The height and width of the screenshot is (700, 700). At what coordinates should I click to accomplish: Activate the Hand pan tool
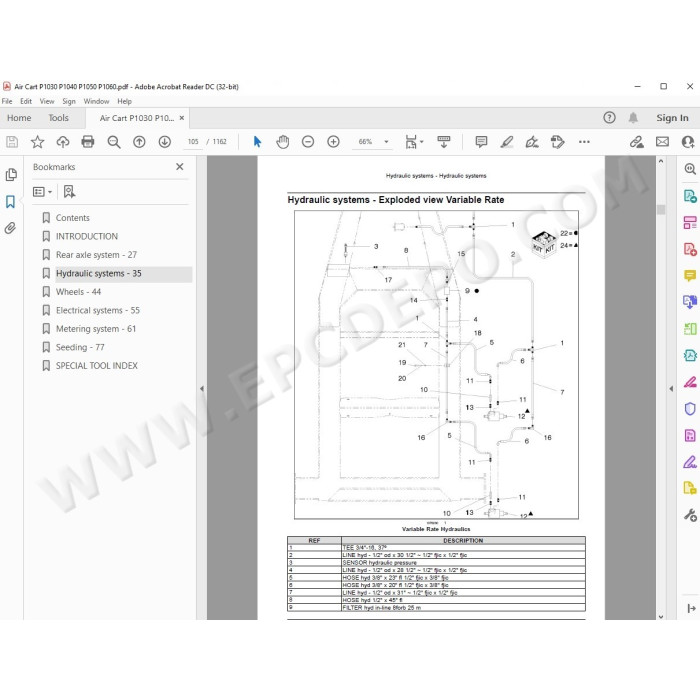pyautogui.click(x=283, y=142)
